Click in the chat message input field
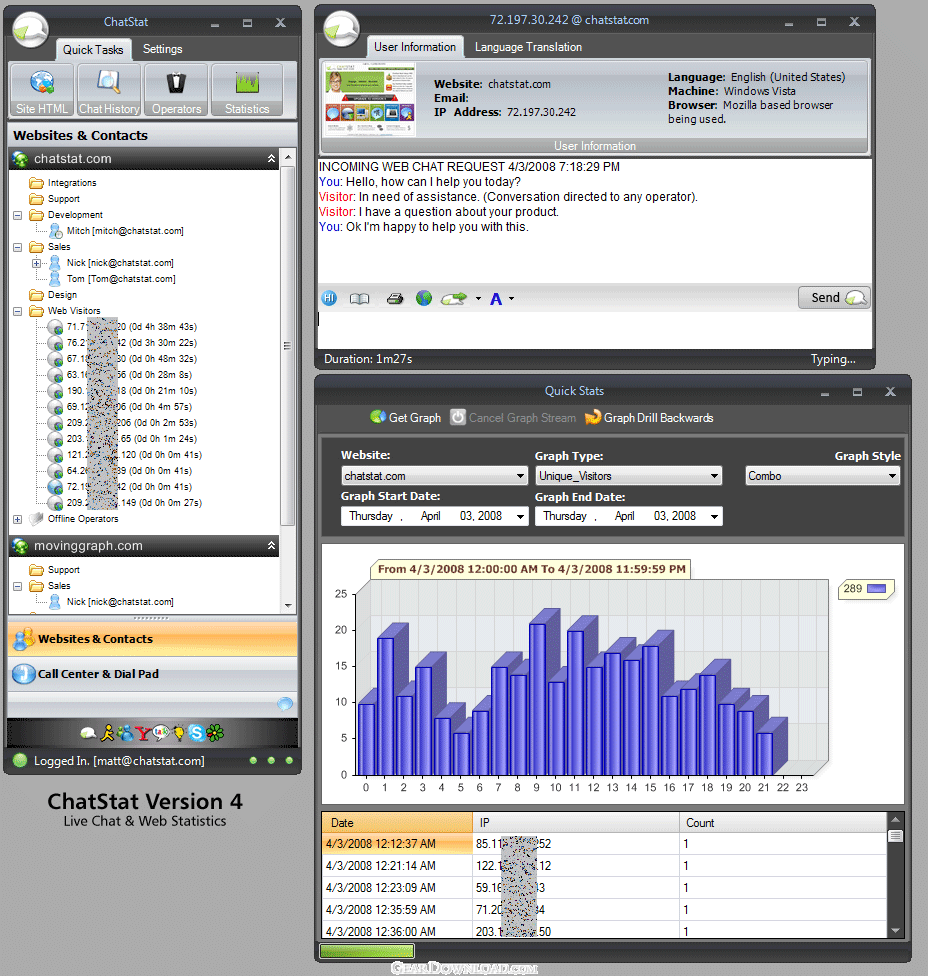 (594, 329)
